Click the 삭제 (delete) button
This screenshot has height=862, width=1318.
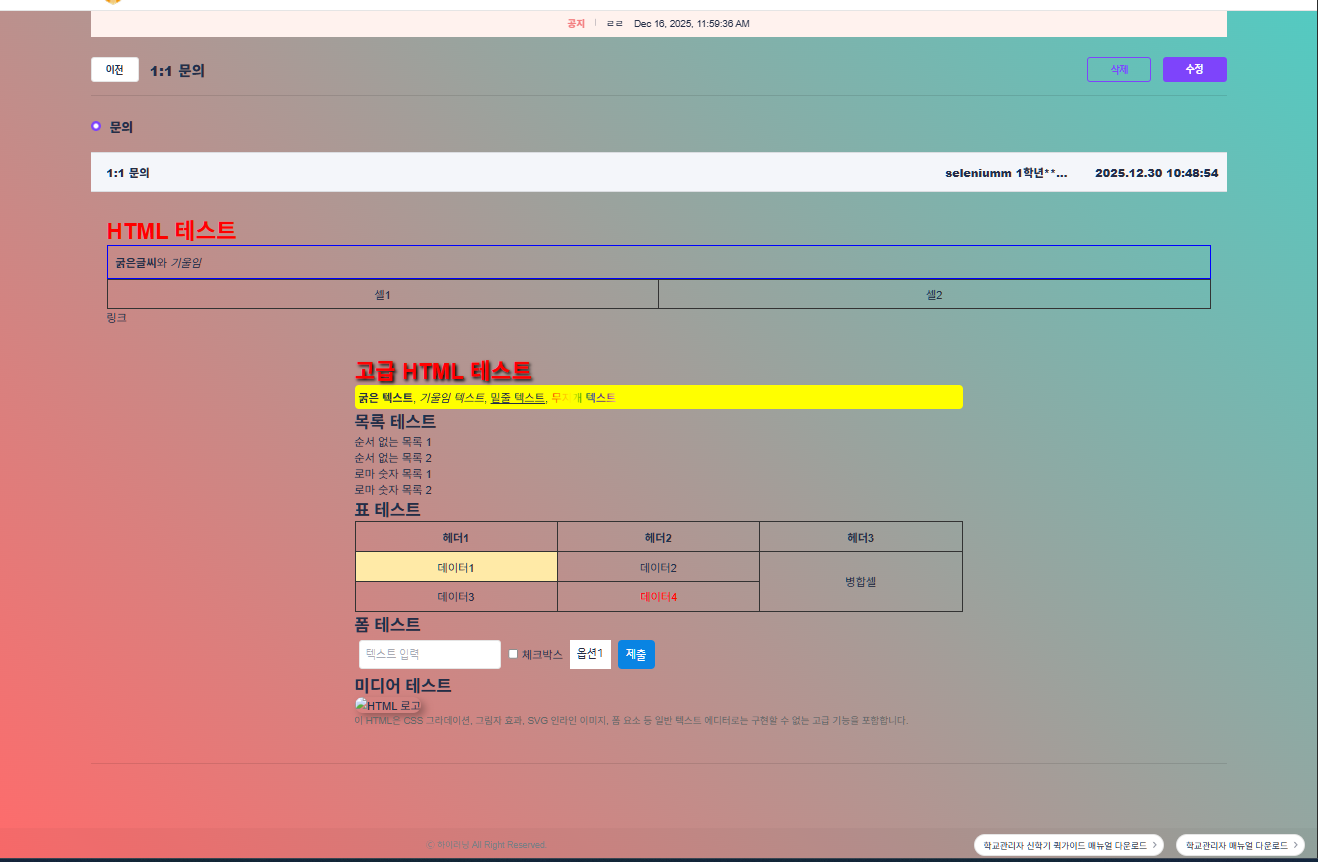[x=1118, y=69]
